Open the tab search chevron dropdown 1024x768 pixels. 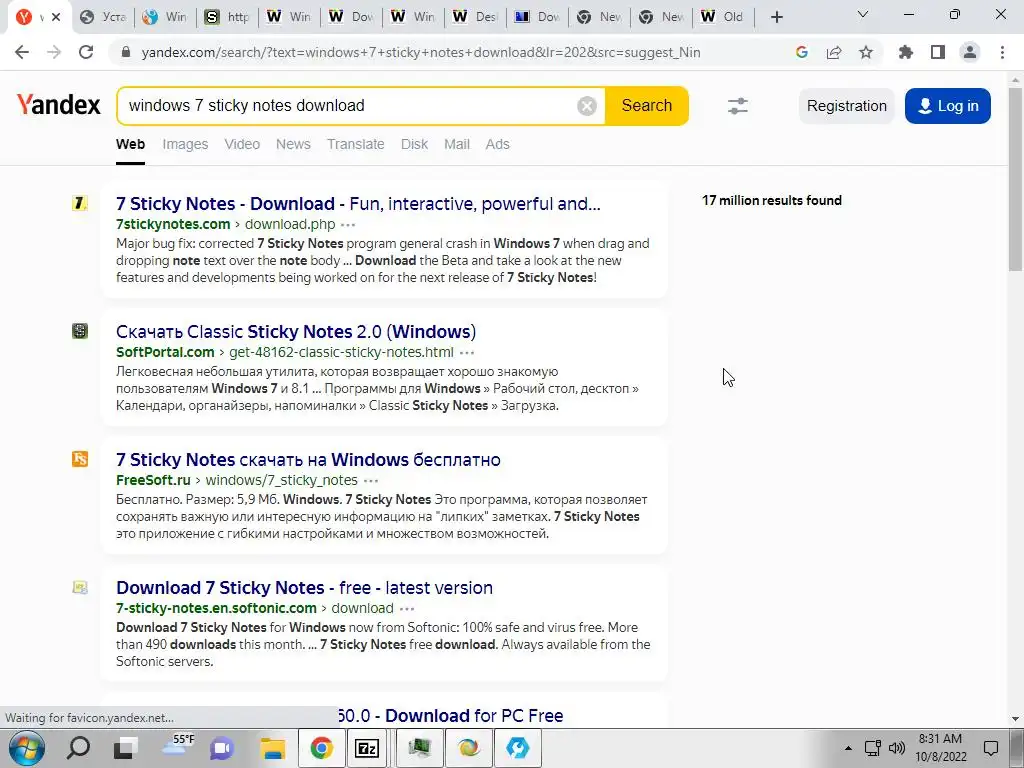[863, 14]
